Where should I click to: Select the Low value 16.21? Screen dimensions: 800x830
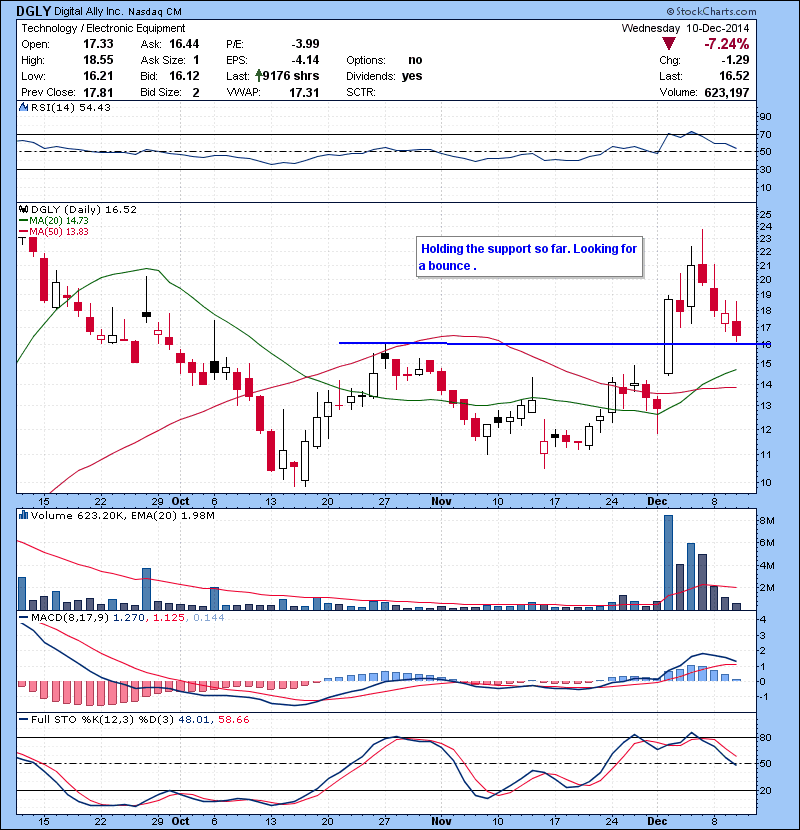click(x=98, y=76)
